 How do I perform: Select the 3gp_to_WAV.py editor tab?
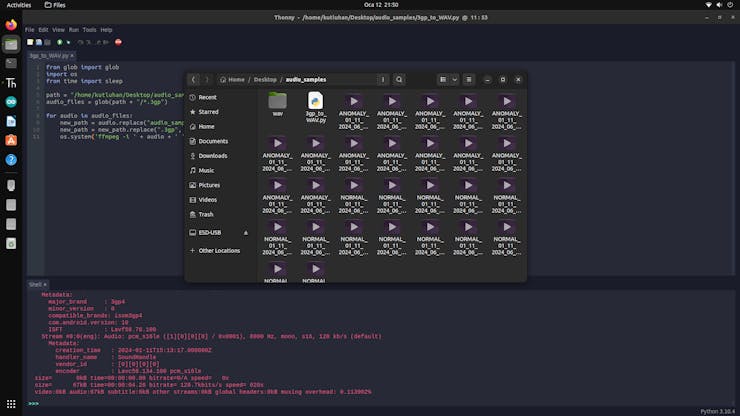pos(48,55)
